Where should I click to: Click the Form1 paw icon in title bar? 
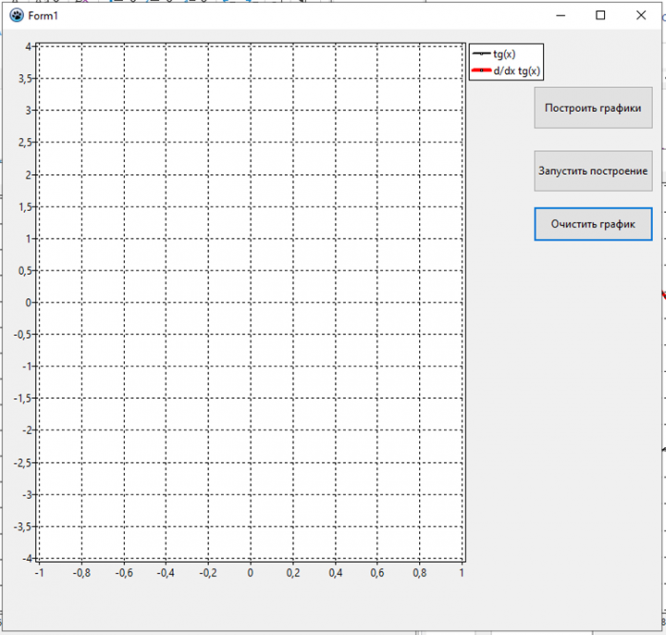[17, 16]
